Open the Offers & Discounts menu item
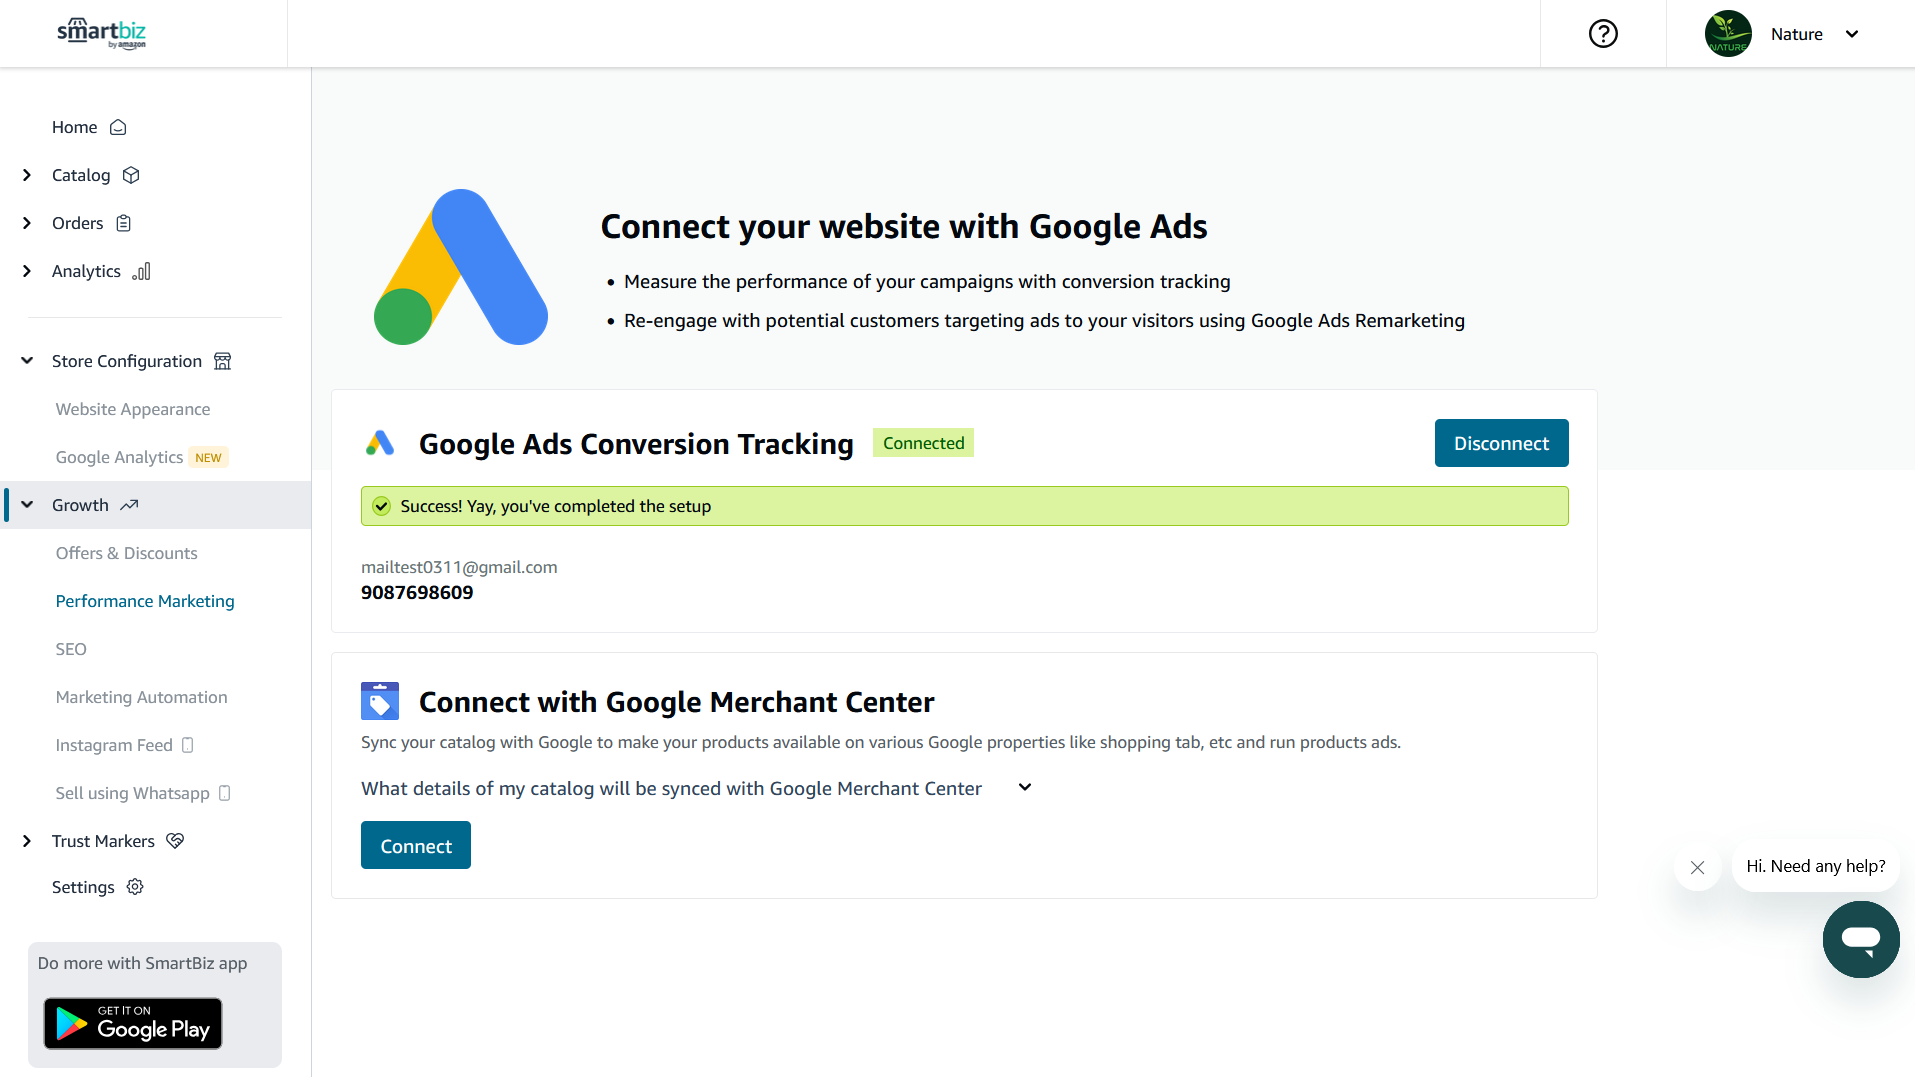1915x1077 pixels. 127,553
